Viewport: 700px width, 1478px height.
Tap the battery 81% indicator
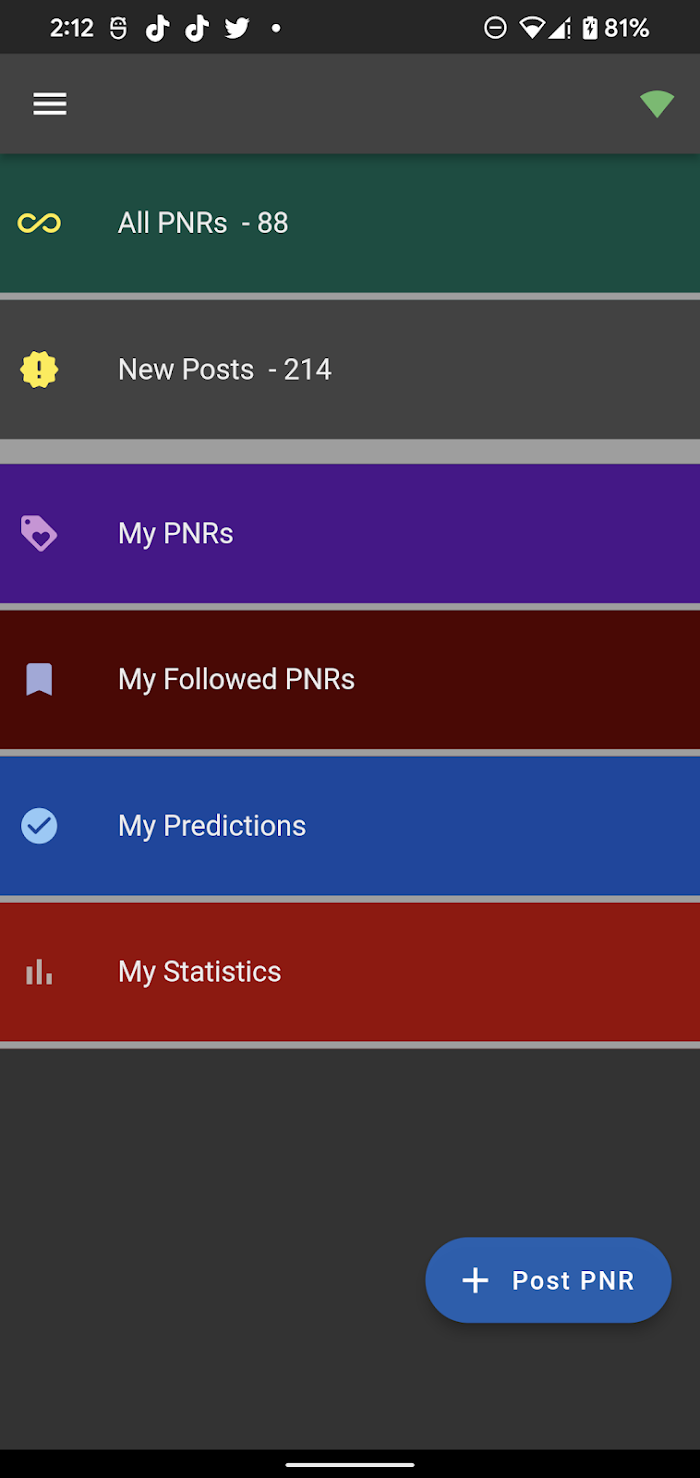point(616,28)
